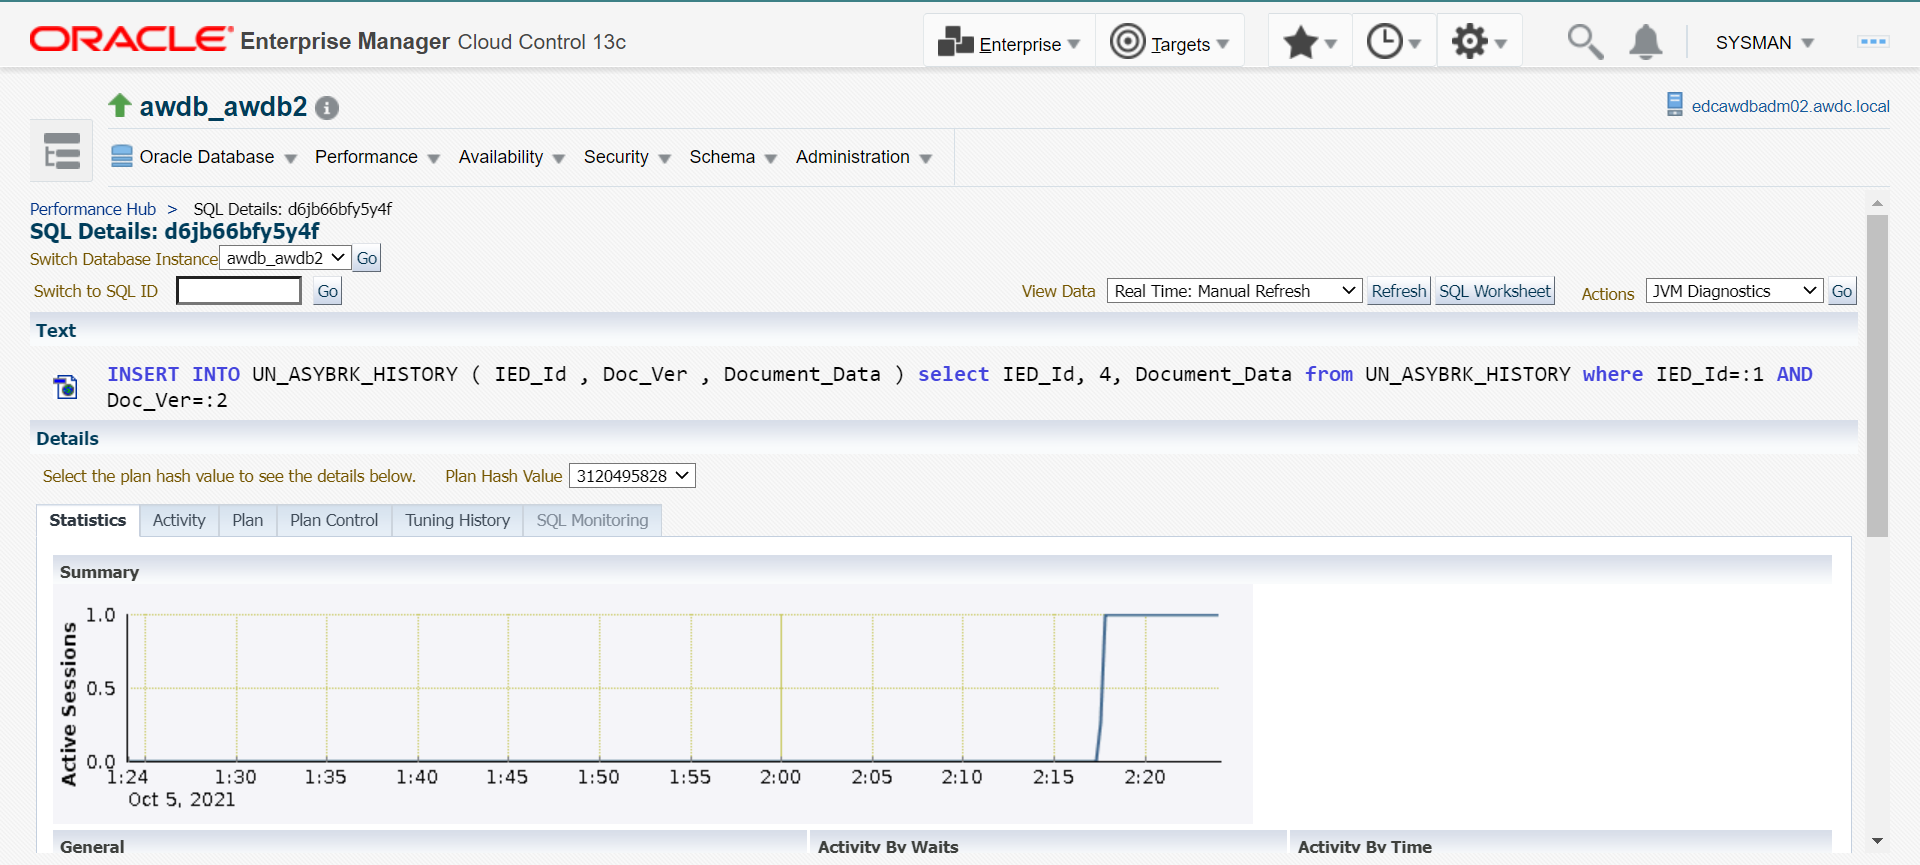Select the Statistics tab

tap(88, 520)
